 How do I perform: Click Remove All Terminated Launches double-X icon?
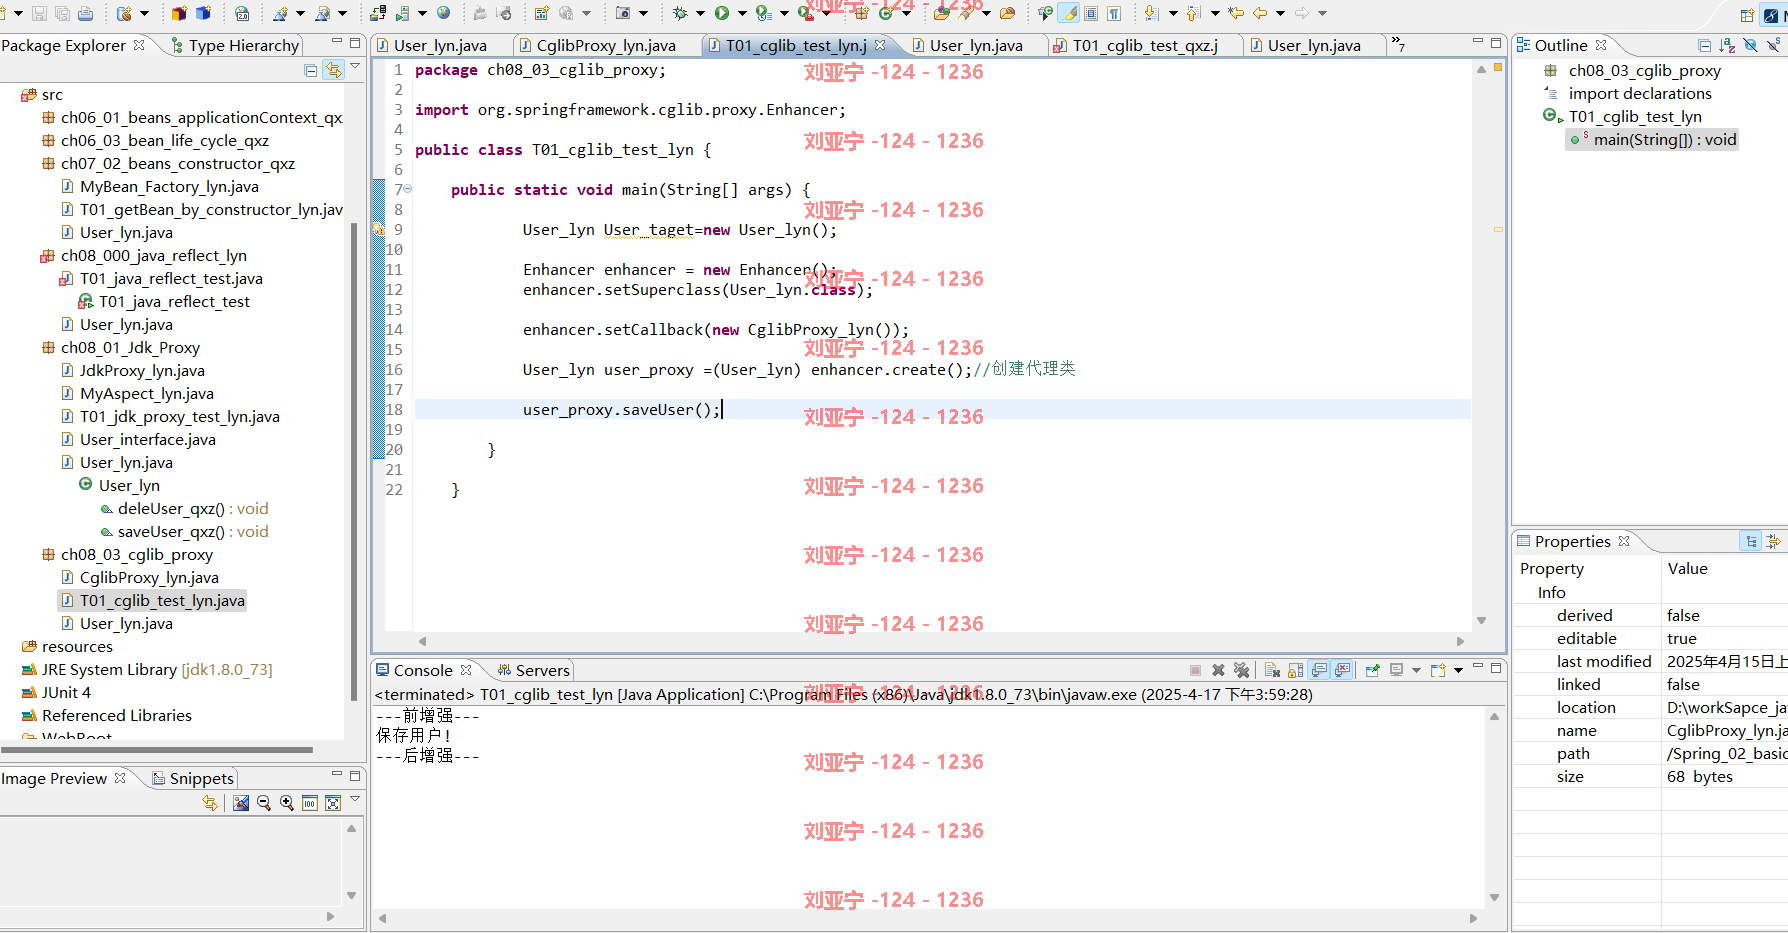click(x=1241, y=670)
